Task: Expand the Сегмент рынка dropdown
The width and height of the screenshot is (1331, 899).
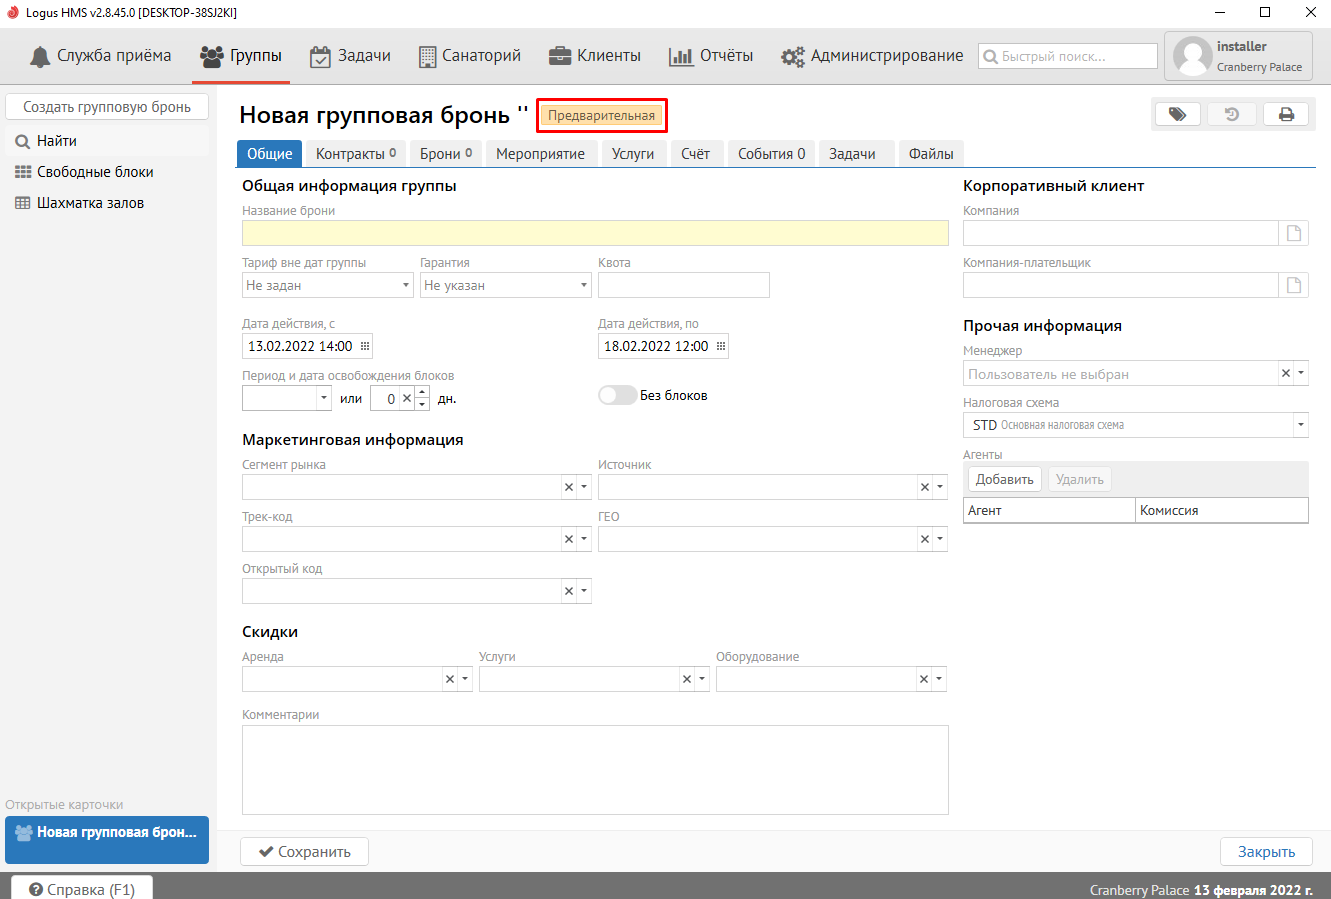Action: click(x=585, y=487)
